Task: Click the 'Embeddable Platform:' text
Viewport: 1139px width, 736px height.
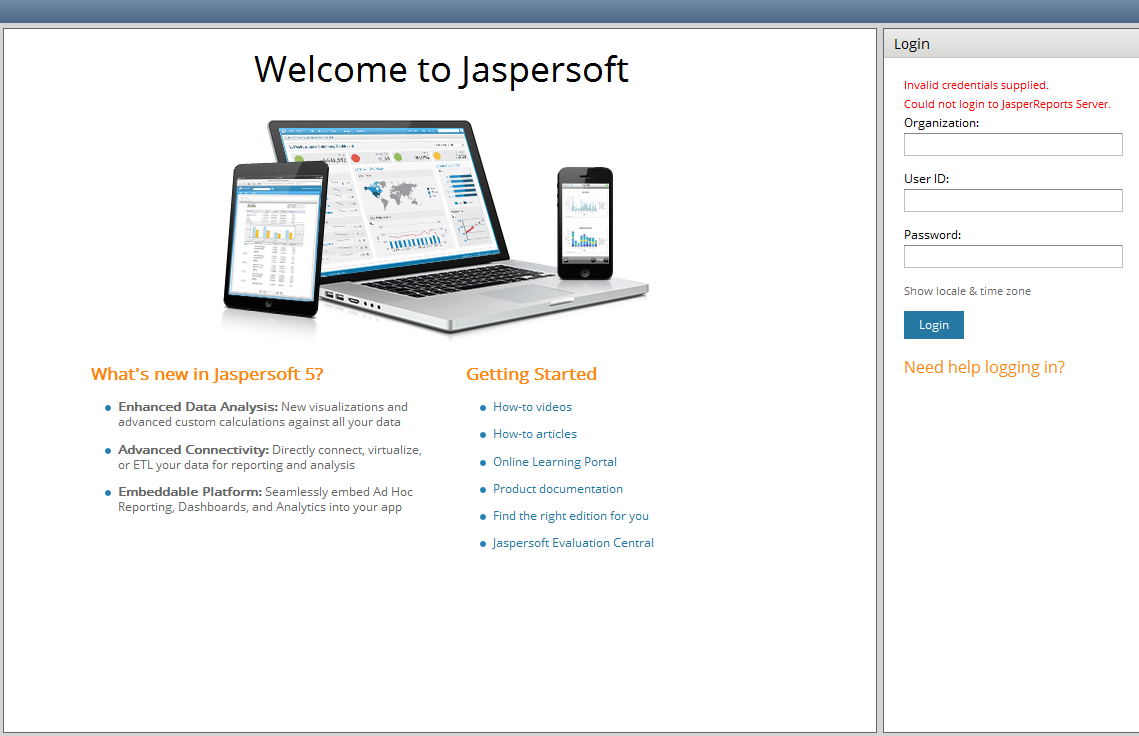Action: pyautogui.click(x=190, y=492)
